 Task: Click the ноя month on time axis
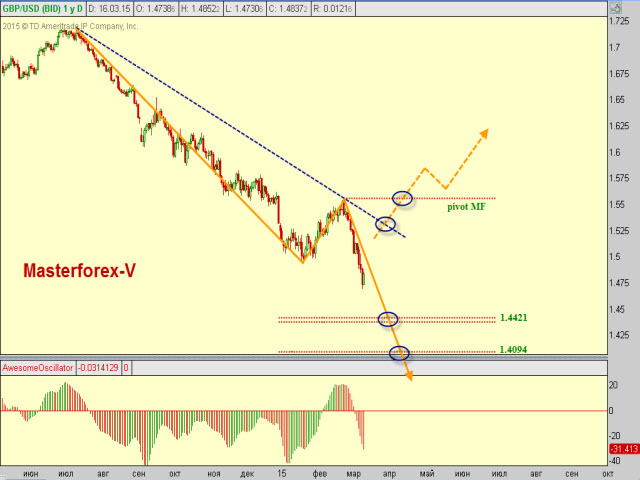pyautogui.click(x=213, y=474)
